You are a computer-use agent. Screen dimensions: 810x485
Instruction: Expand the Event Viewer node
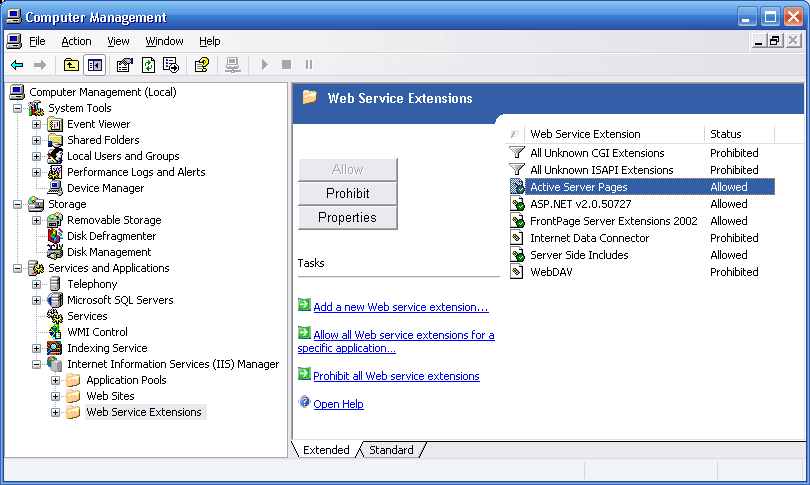(36, 124)
